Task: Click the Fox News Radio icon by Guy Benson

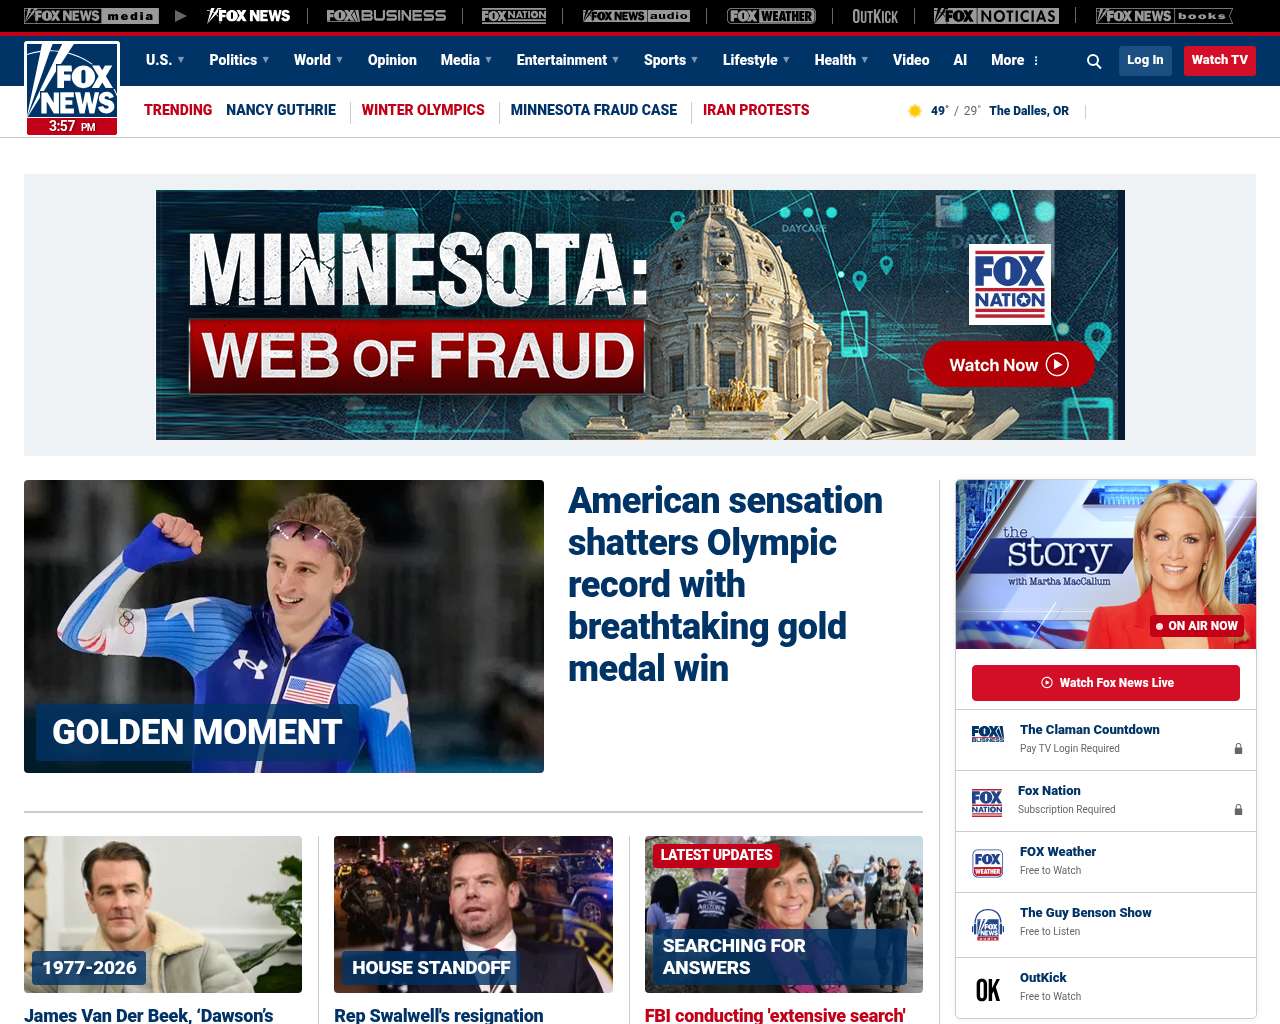Action: pyautogui.click(x=988, y=925)
